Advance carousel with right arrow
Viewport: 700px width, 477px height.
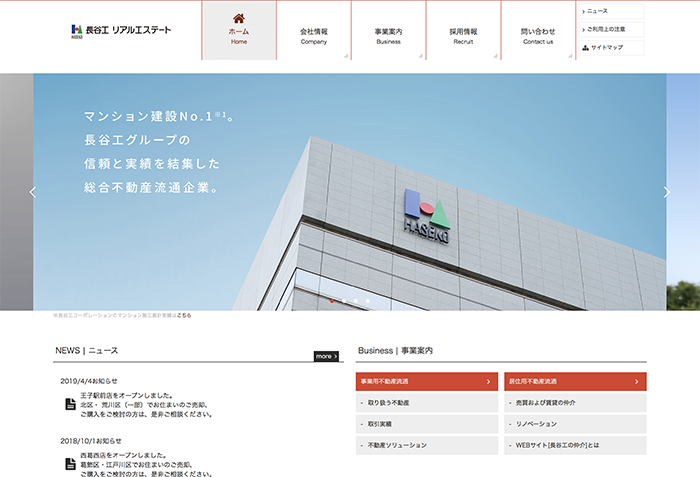(x=667, y=192)
